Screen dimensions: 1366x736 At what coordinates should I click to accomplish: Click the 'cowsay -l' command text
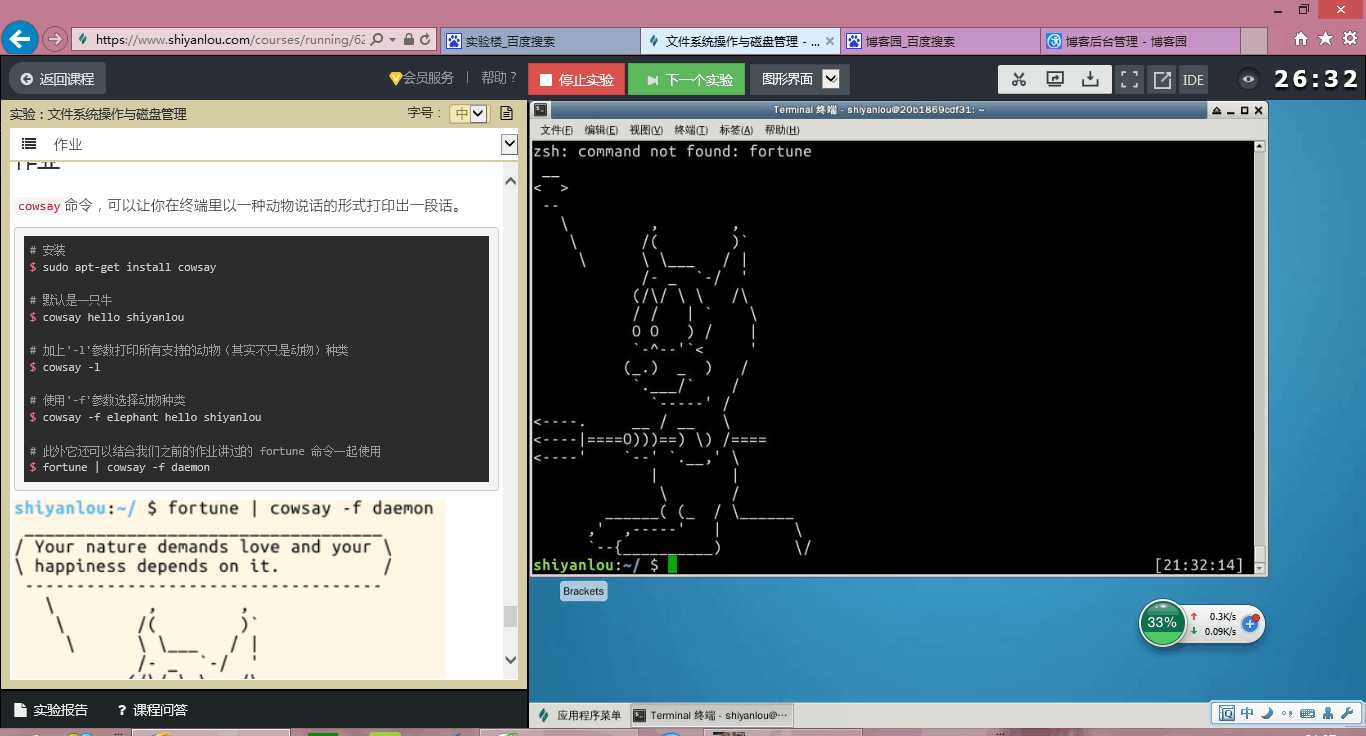[x=72, y=367]
